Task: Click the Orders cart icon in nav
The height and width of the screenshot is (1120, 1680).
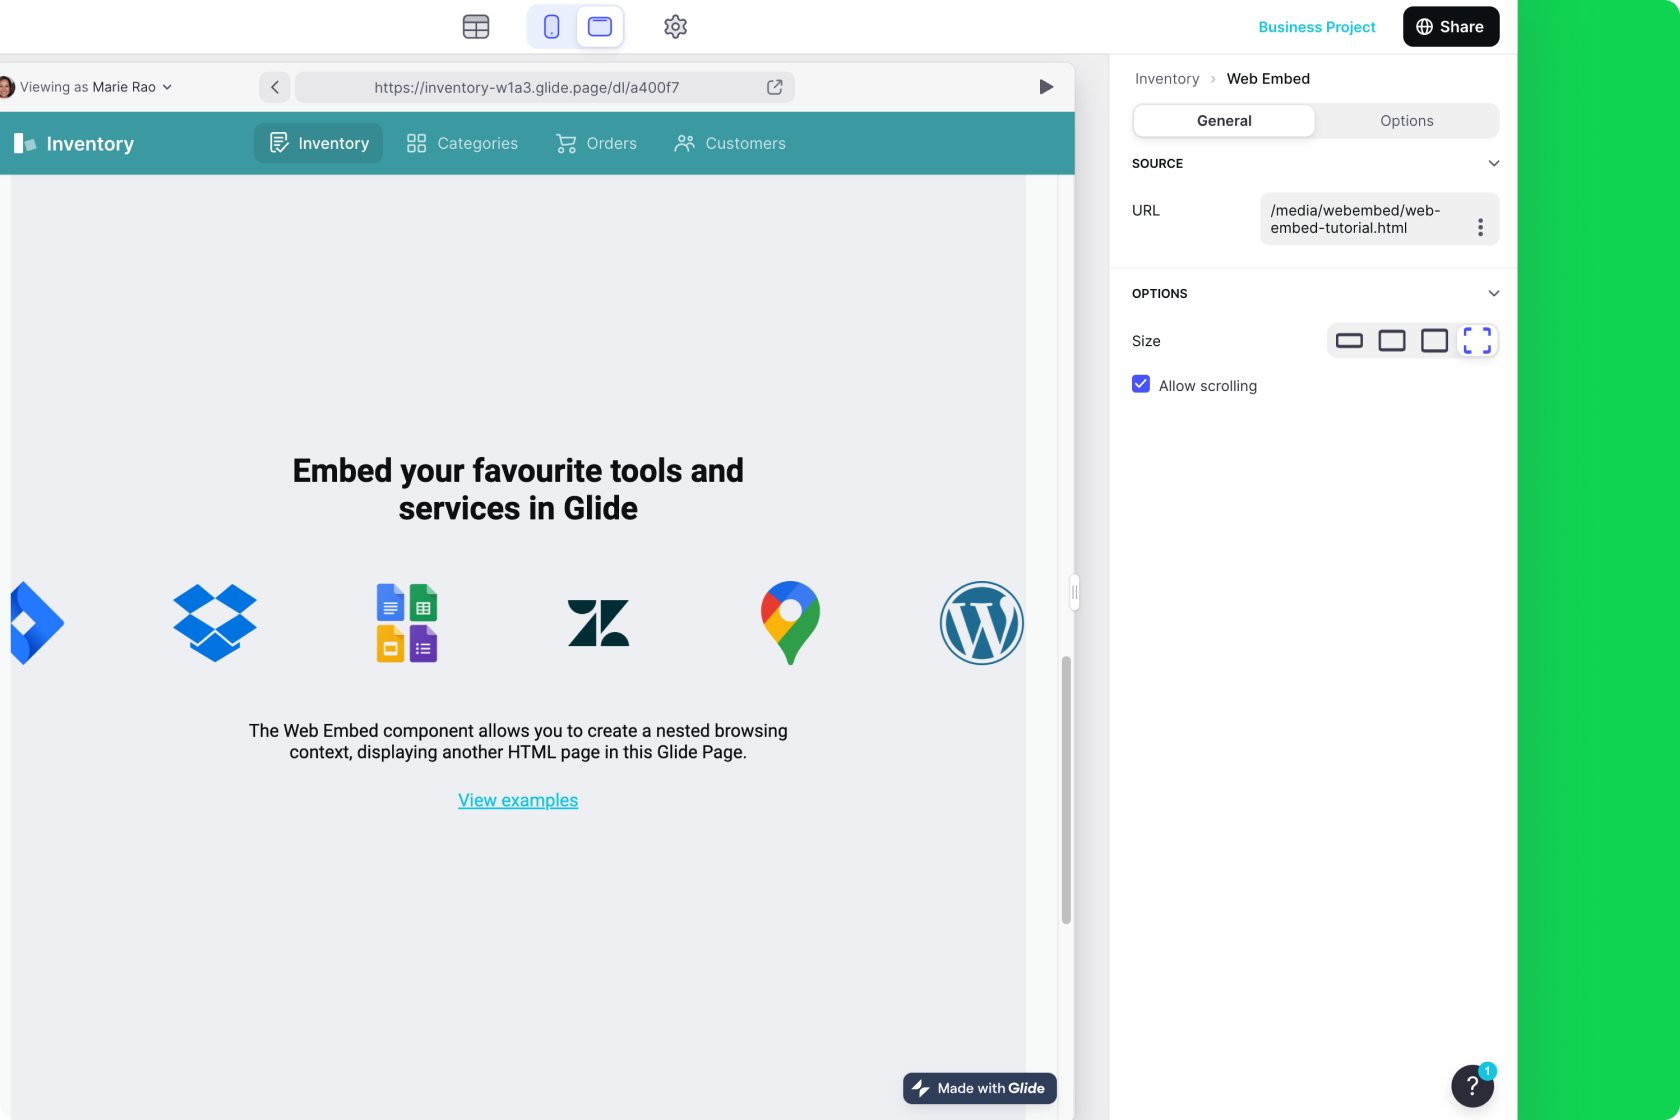Action: click(x=566, y=143)
